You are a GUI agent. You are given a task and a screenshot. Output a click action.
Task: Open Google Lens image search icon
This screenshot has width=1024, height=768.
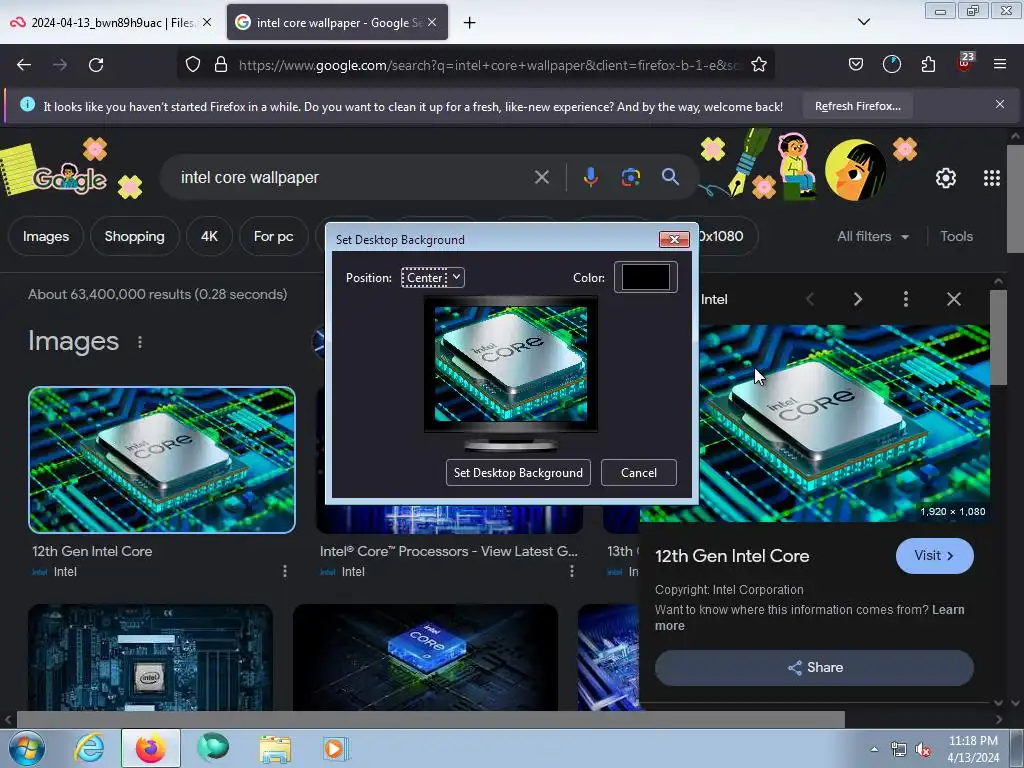click(x=630, y=177)
